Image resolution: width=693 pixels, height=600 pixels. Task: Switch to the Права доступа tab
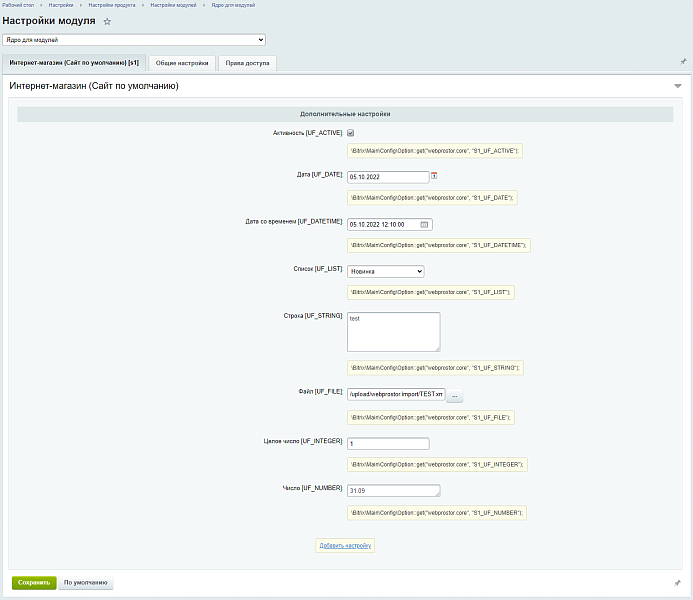[x=248, y=63]
